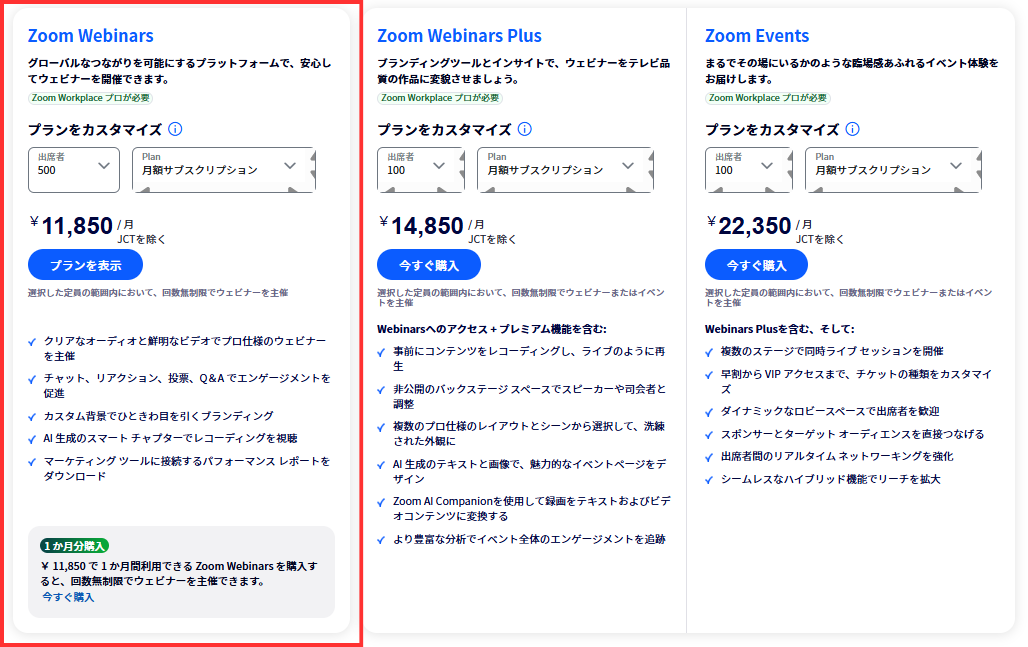The width and height of the screenshot is (1028, 647).
Task: Click info icon beside Zoom Webinars プランをカスタマイズ
Action: click(x=175, y=129)
